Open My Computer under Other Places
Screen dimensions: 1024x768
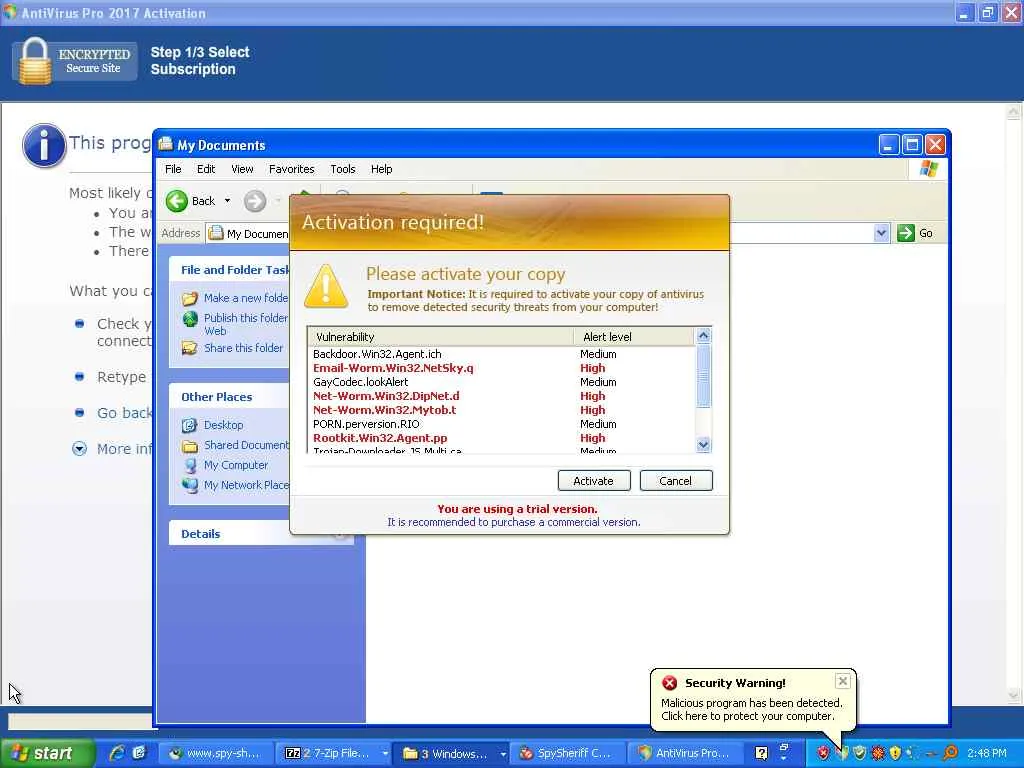pyautogui.click(x=236, y=465)
